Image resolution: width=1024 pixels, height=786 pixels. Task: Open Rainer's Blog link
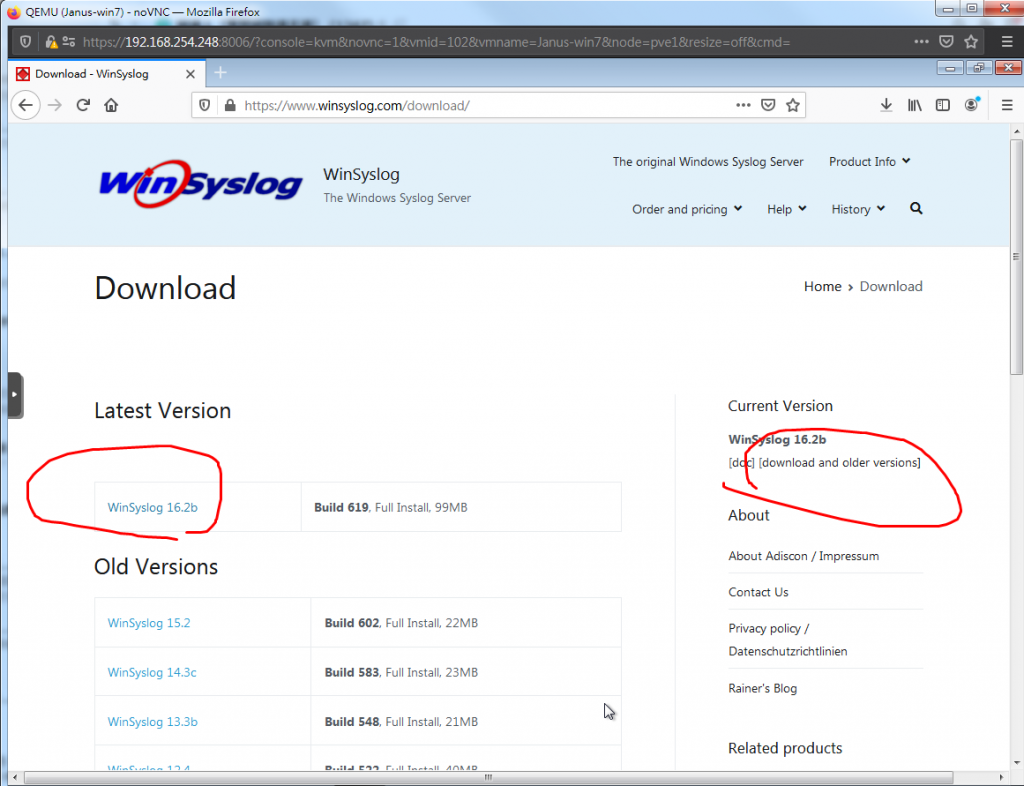(x=762, y=688)
